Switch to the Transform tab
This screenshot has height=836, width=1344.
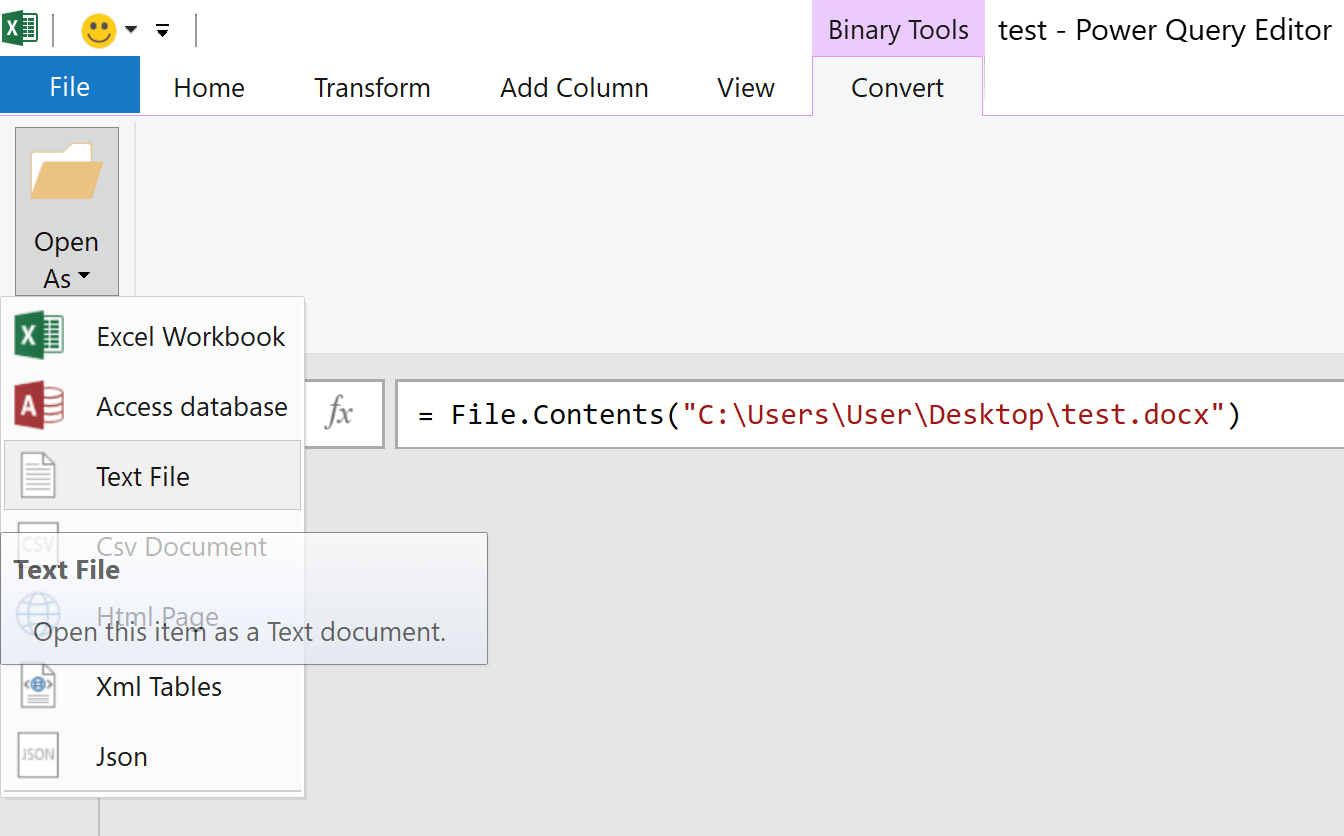(x=372, y=88)
